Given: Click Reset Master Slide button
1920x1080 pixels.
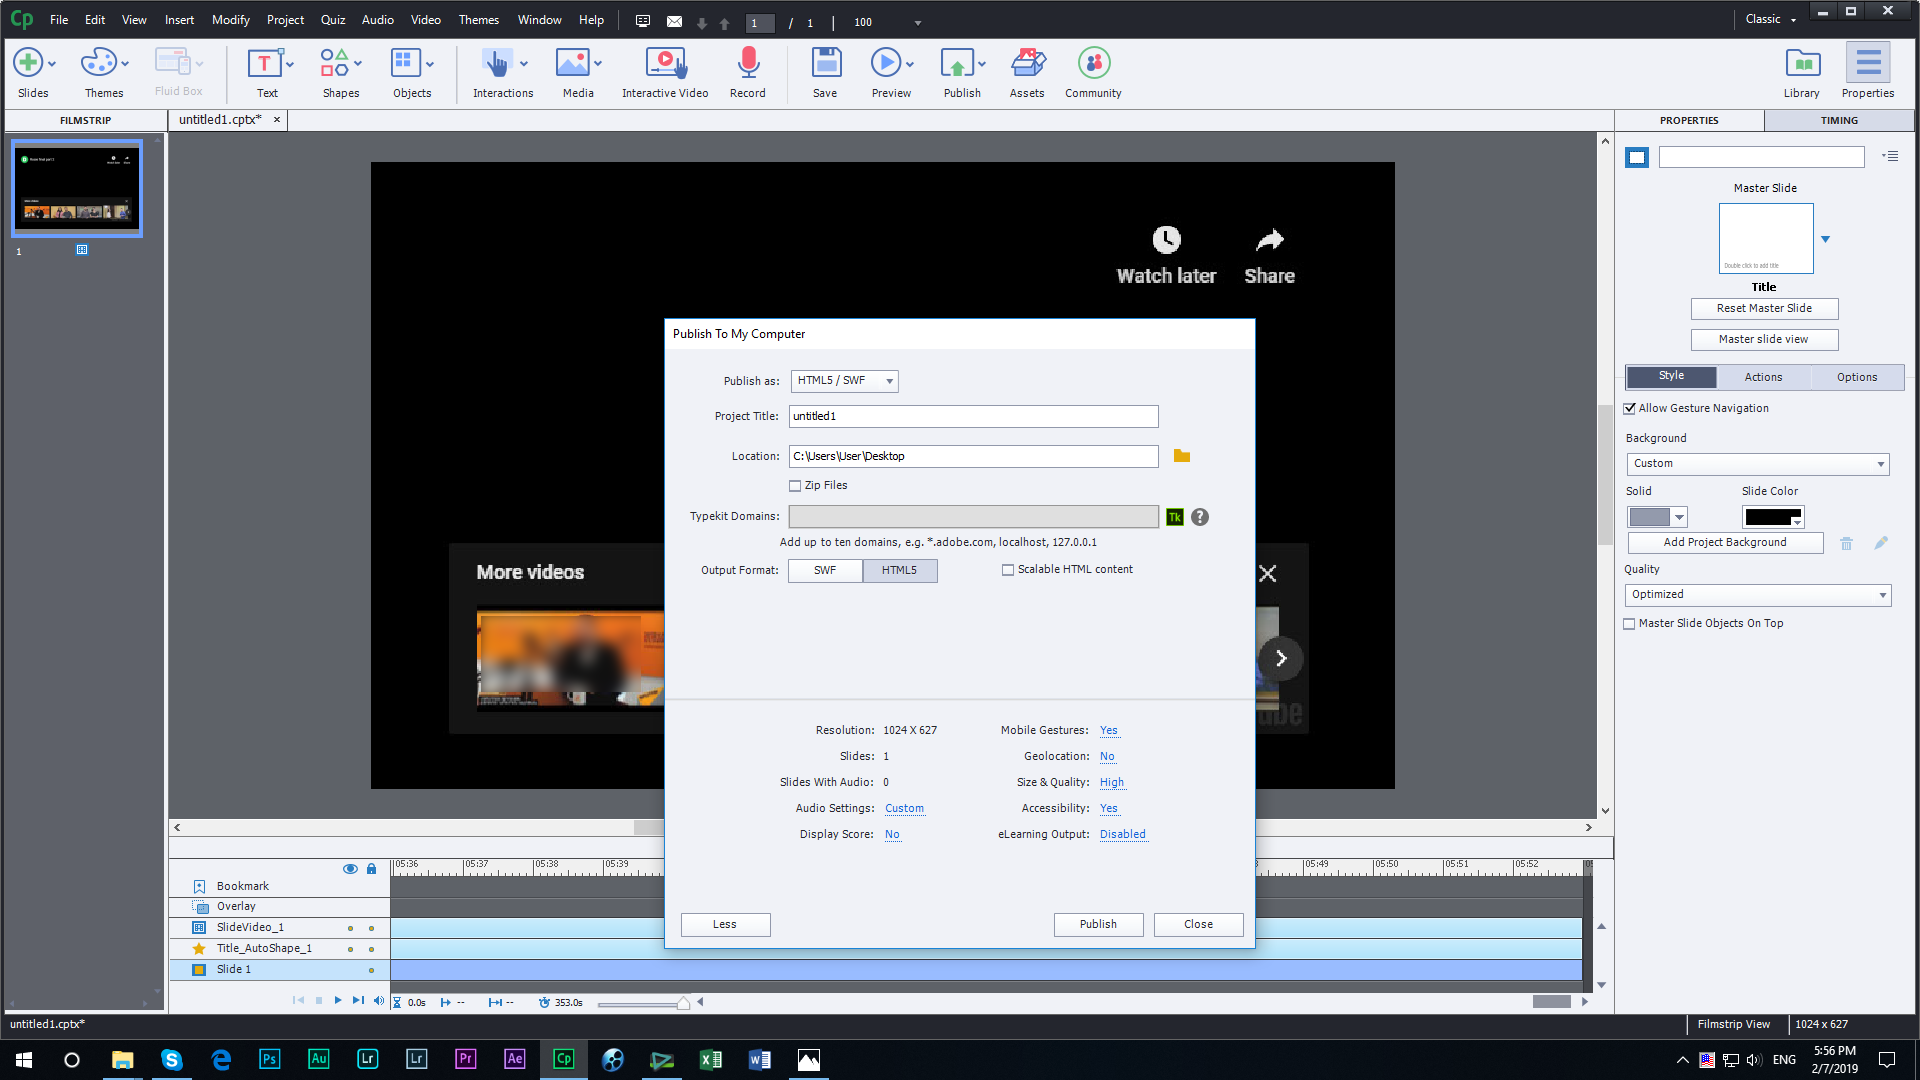Looking at the screenshot, I should coord(1764,309).
